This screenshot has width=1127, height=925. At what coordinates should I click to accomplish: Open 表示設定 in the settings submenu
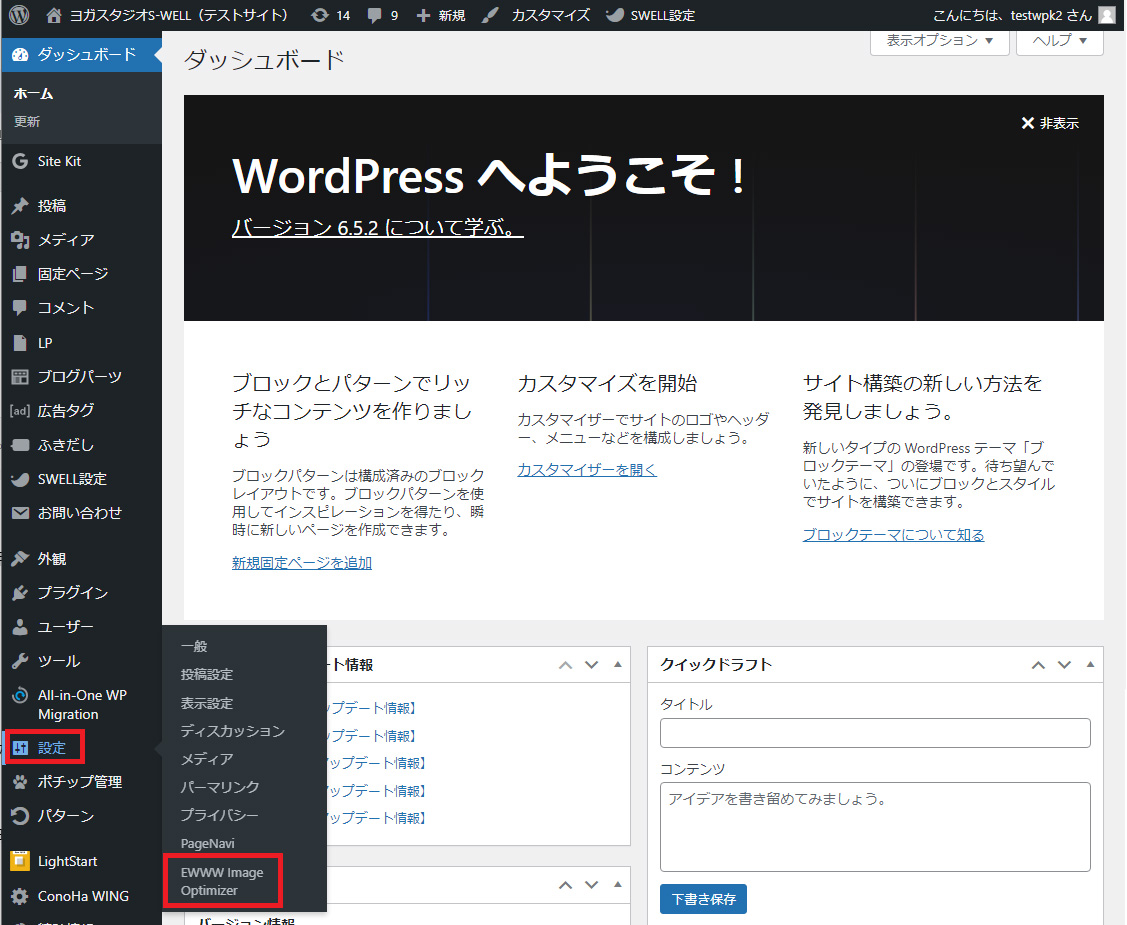tap(207, 703)
